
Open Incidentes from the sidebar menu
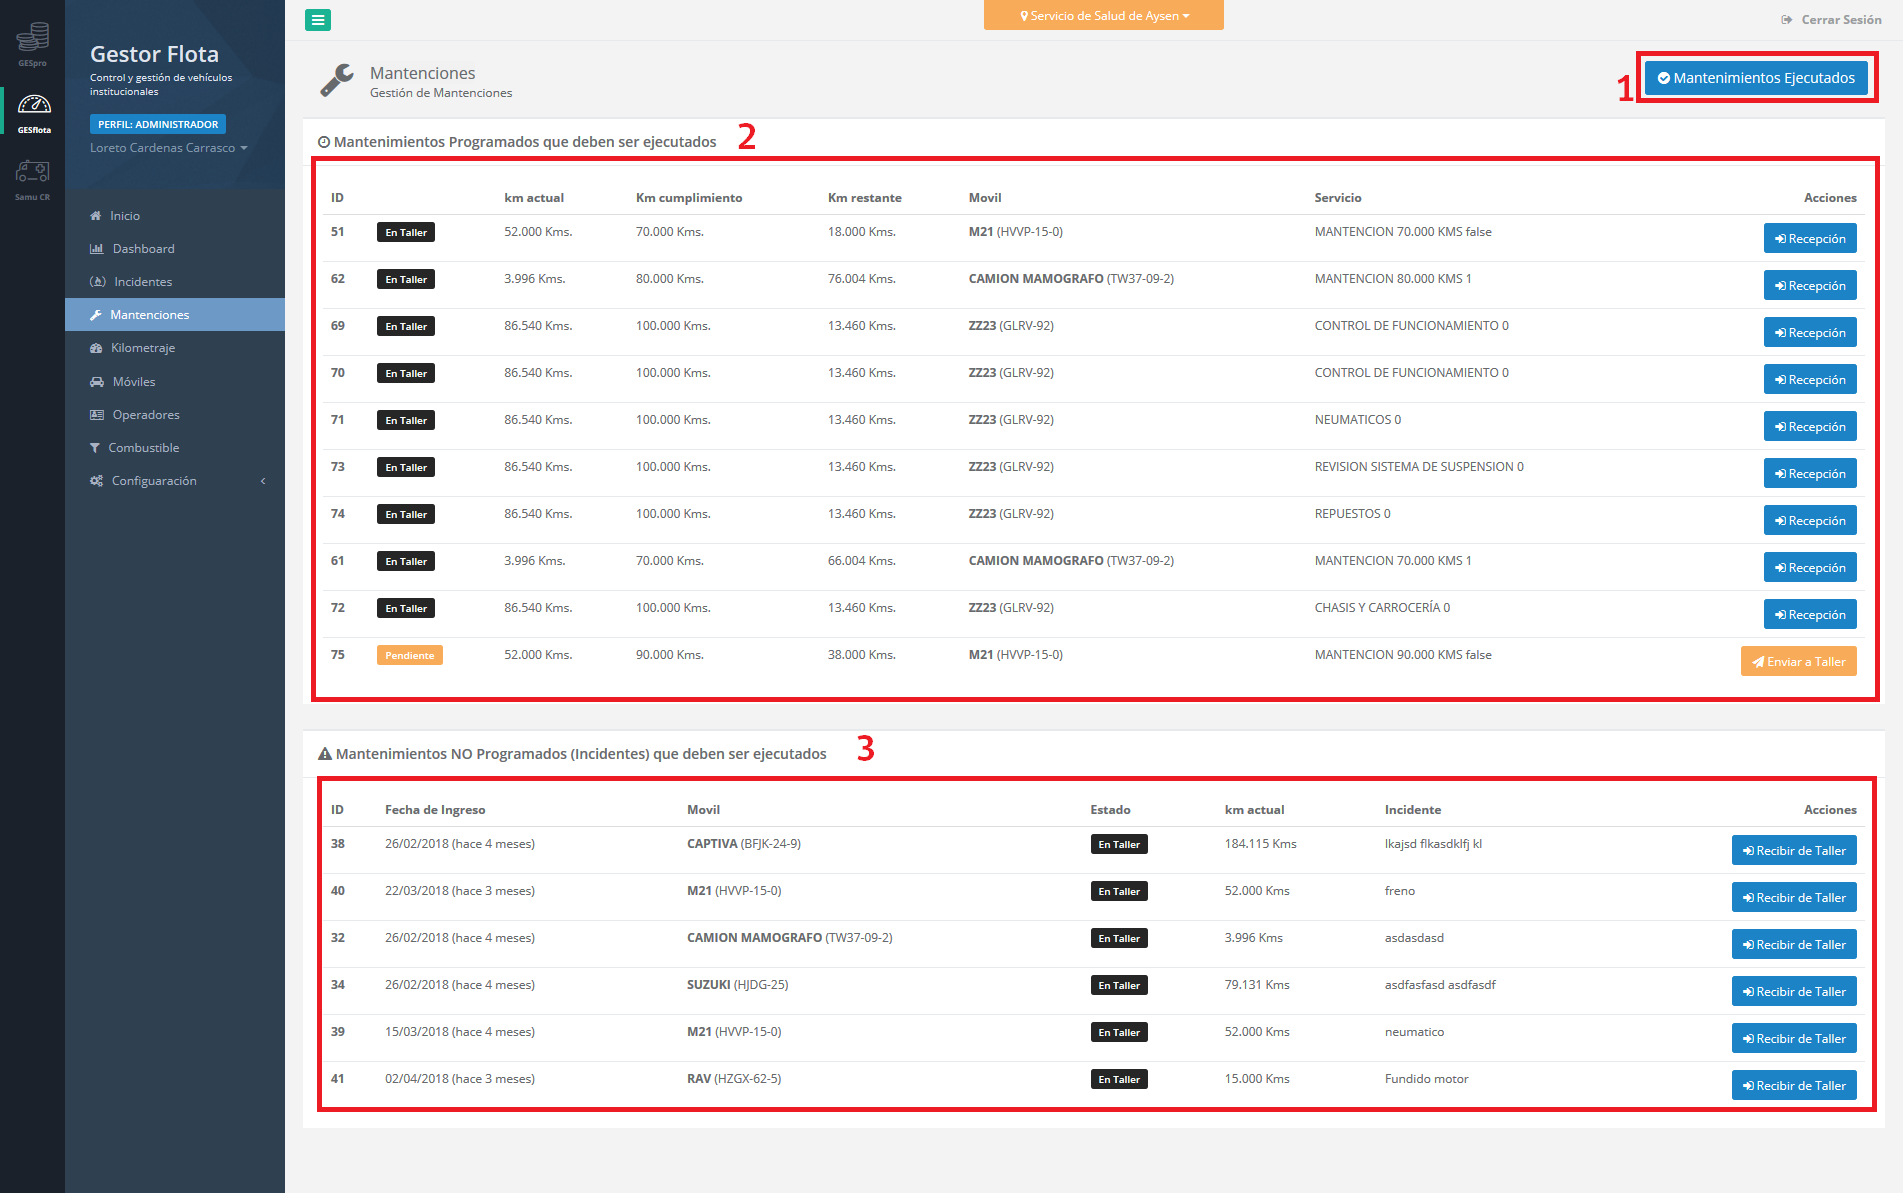(143, 282)
